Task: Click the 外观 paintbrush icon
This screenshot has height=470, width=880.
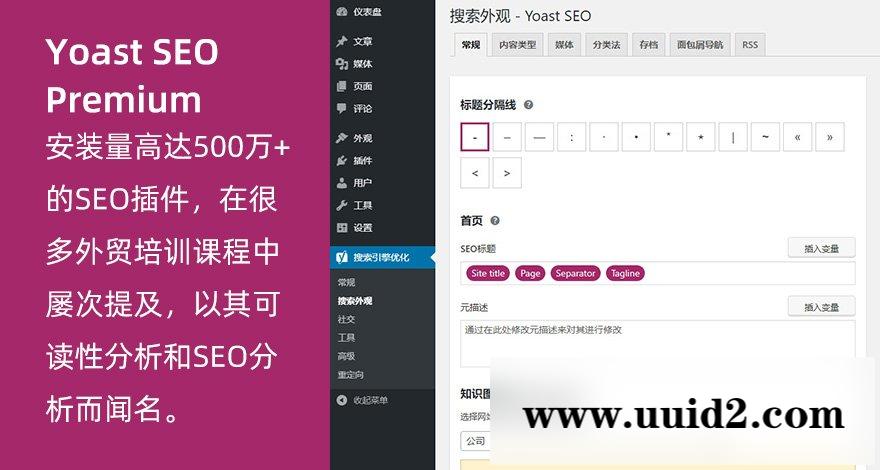Action: (342, 138)
